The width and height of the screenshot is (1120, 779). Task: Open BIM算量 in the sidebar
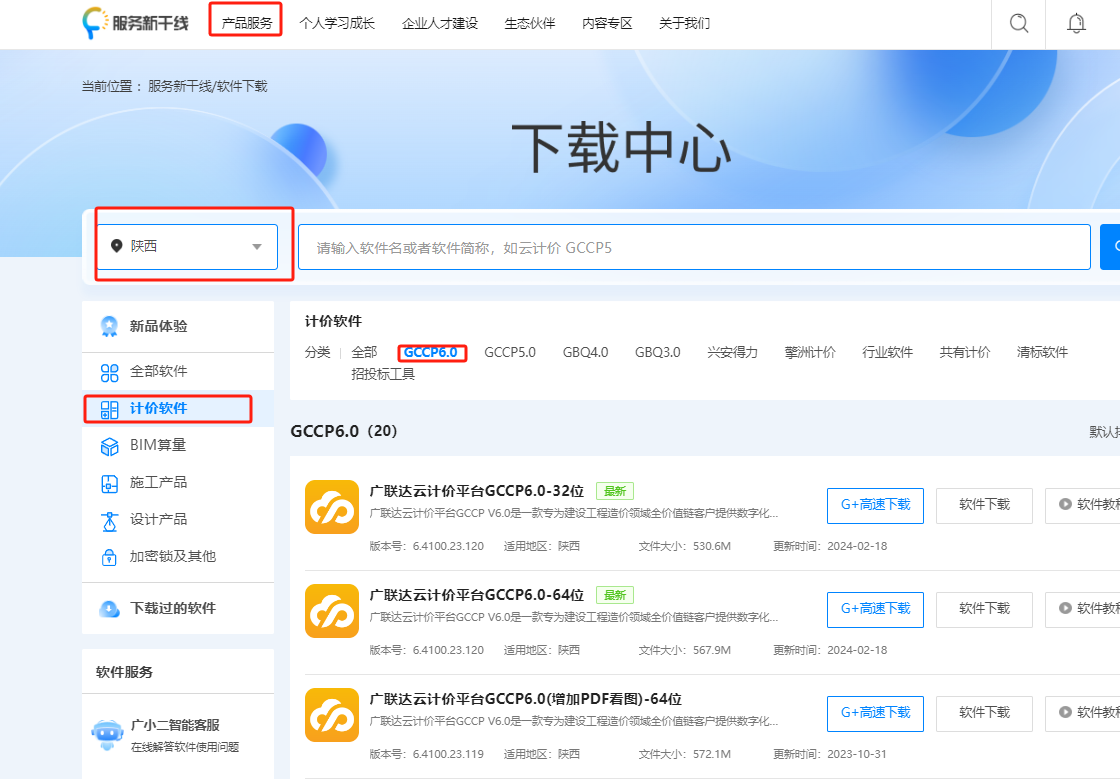point(178,446)
